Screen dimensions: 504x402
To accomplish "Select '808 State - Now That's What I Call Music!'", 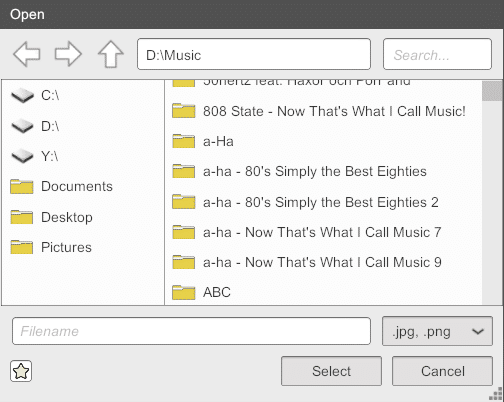I will [x=334, y=111].
